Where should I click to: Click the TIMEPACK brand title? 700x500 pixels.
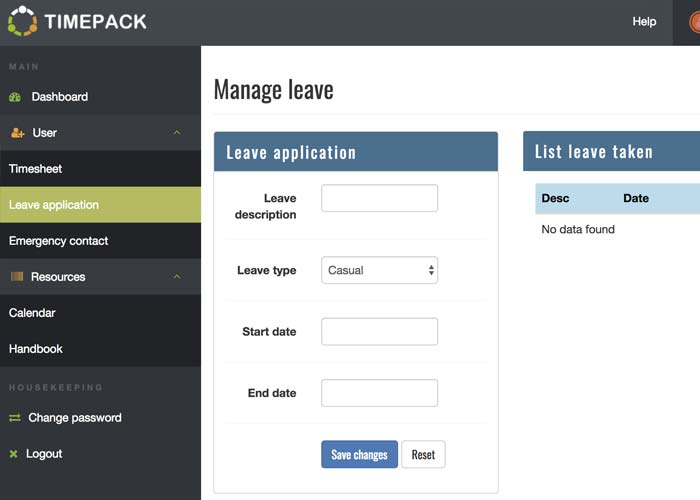click(96, 21)
